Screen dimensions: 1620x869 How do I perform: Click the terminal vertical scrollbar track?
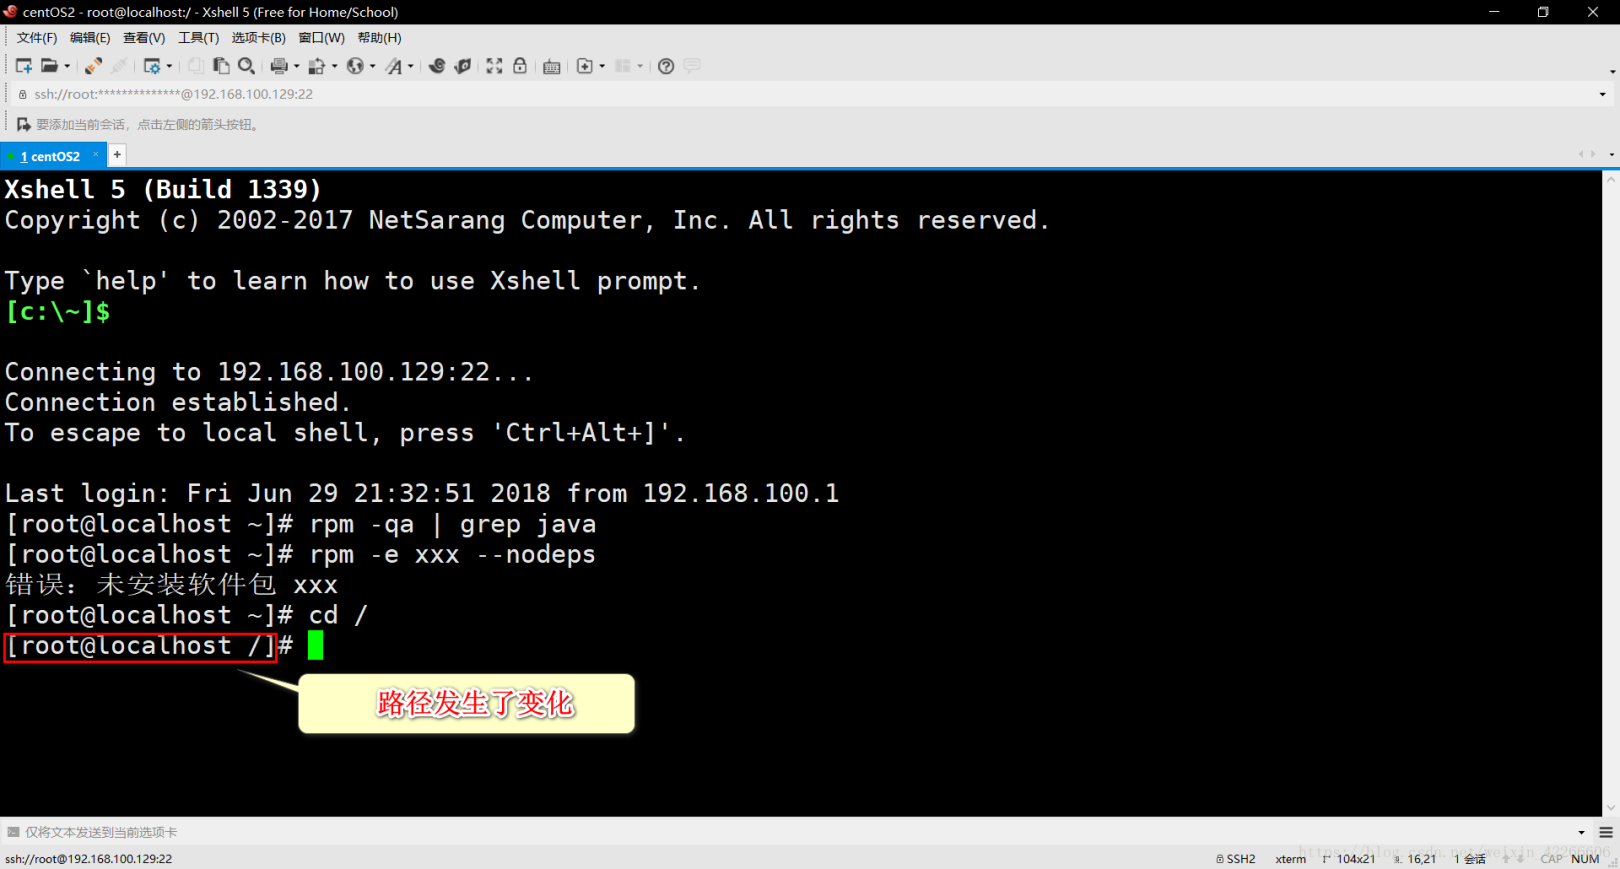[1610, 500]
